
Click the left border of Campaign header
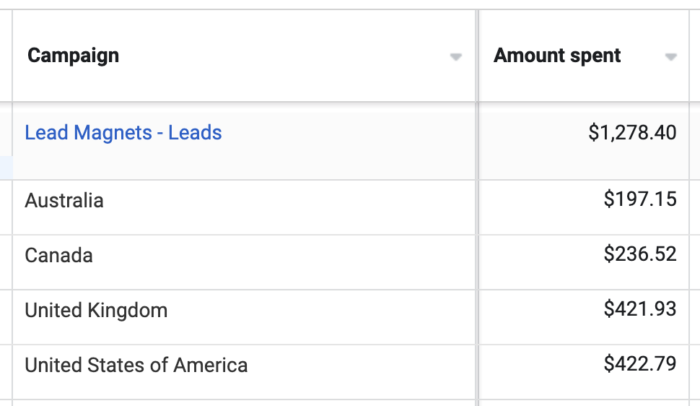point(12,56)
